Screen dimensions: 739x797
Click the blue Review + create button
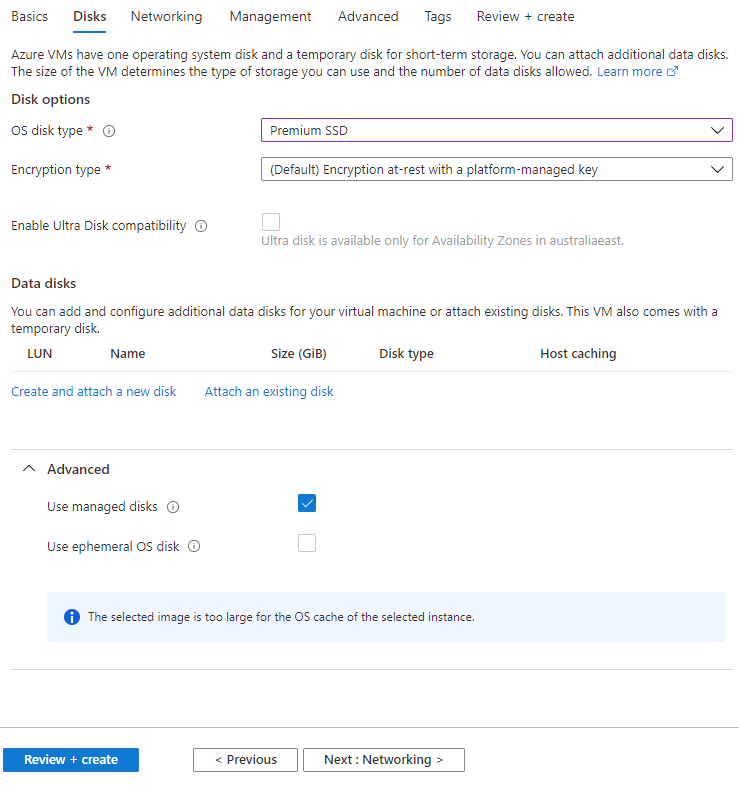71,760
